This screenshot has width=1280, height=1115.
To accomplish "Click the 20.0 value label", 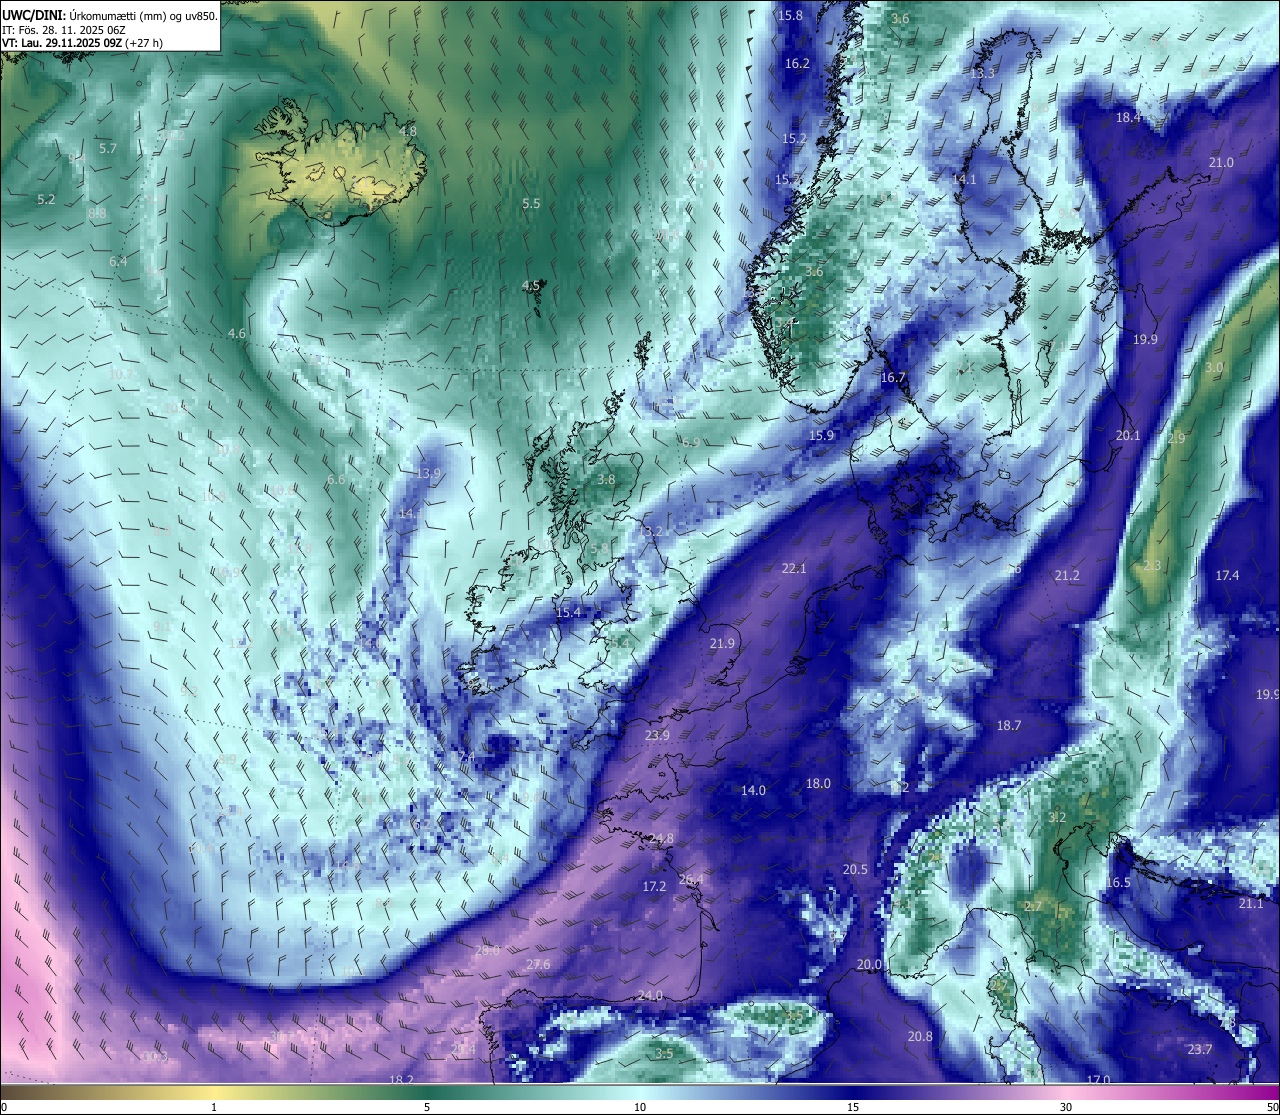I will (869, 964).
